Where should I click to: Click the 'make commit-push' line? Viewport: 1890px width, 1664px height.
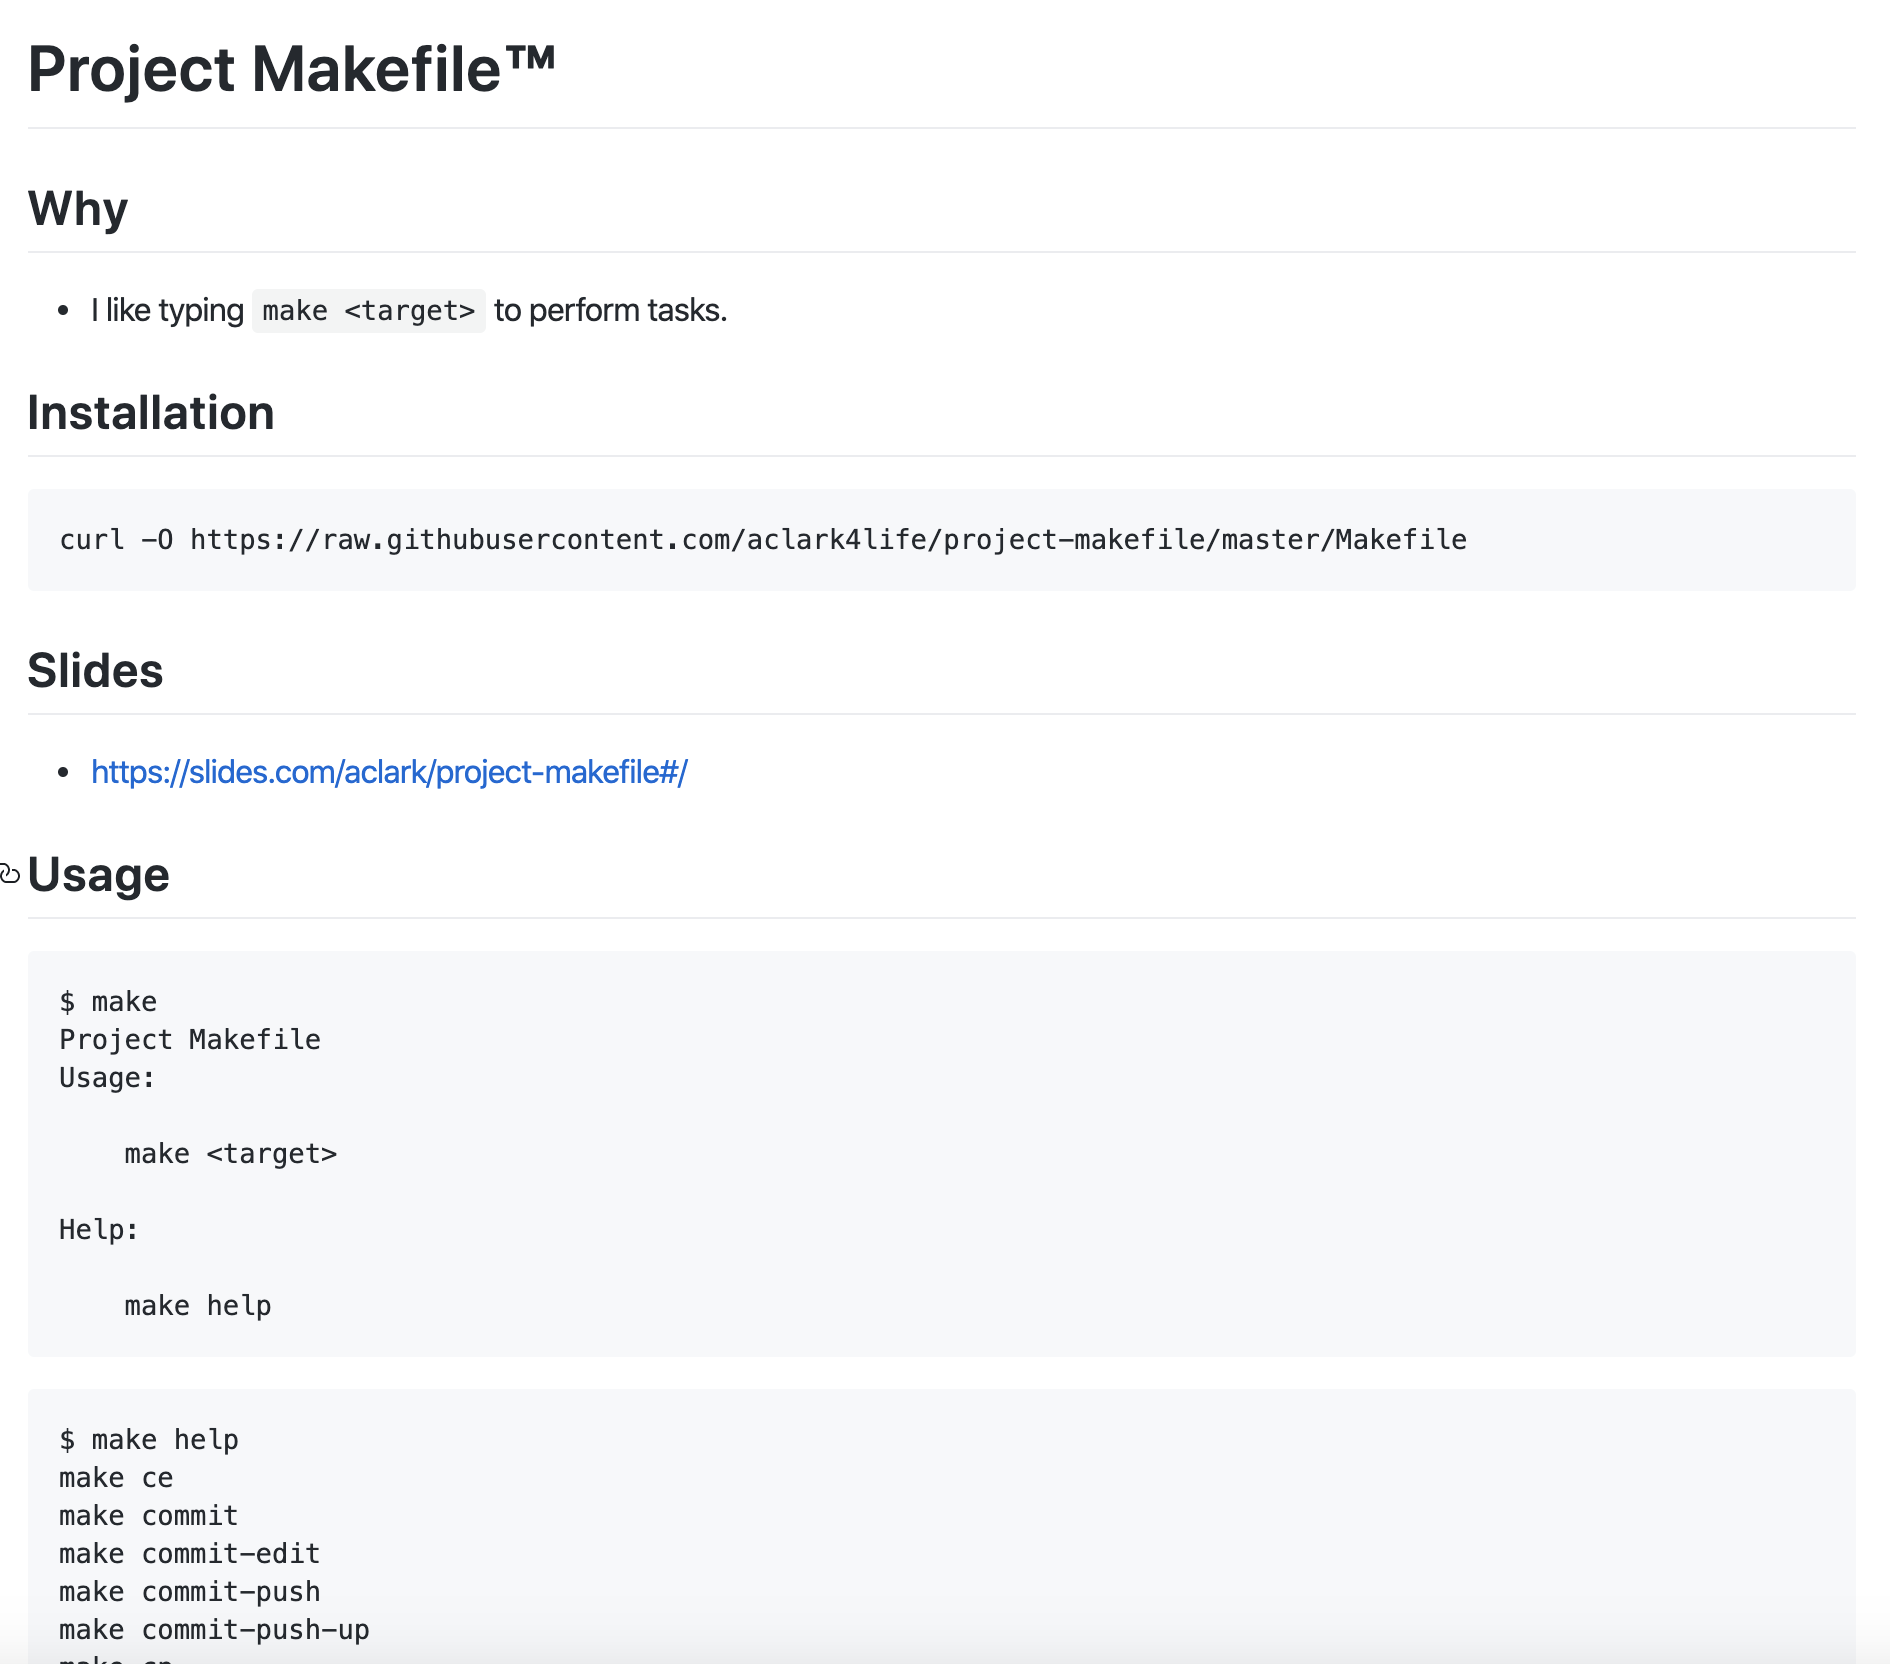click(x=190, y=1592)
